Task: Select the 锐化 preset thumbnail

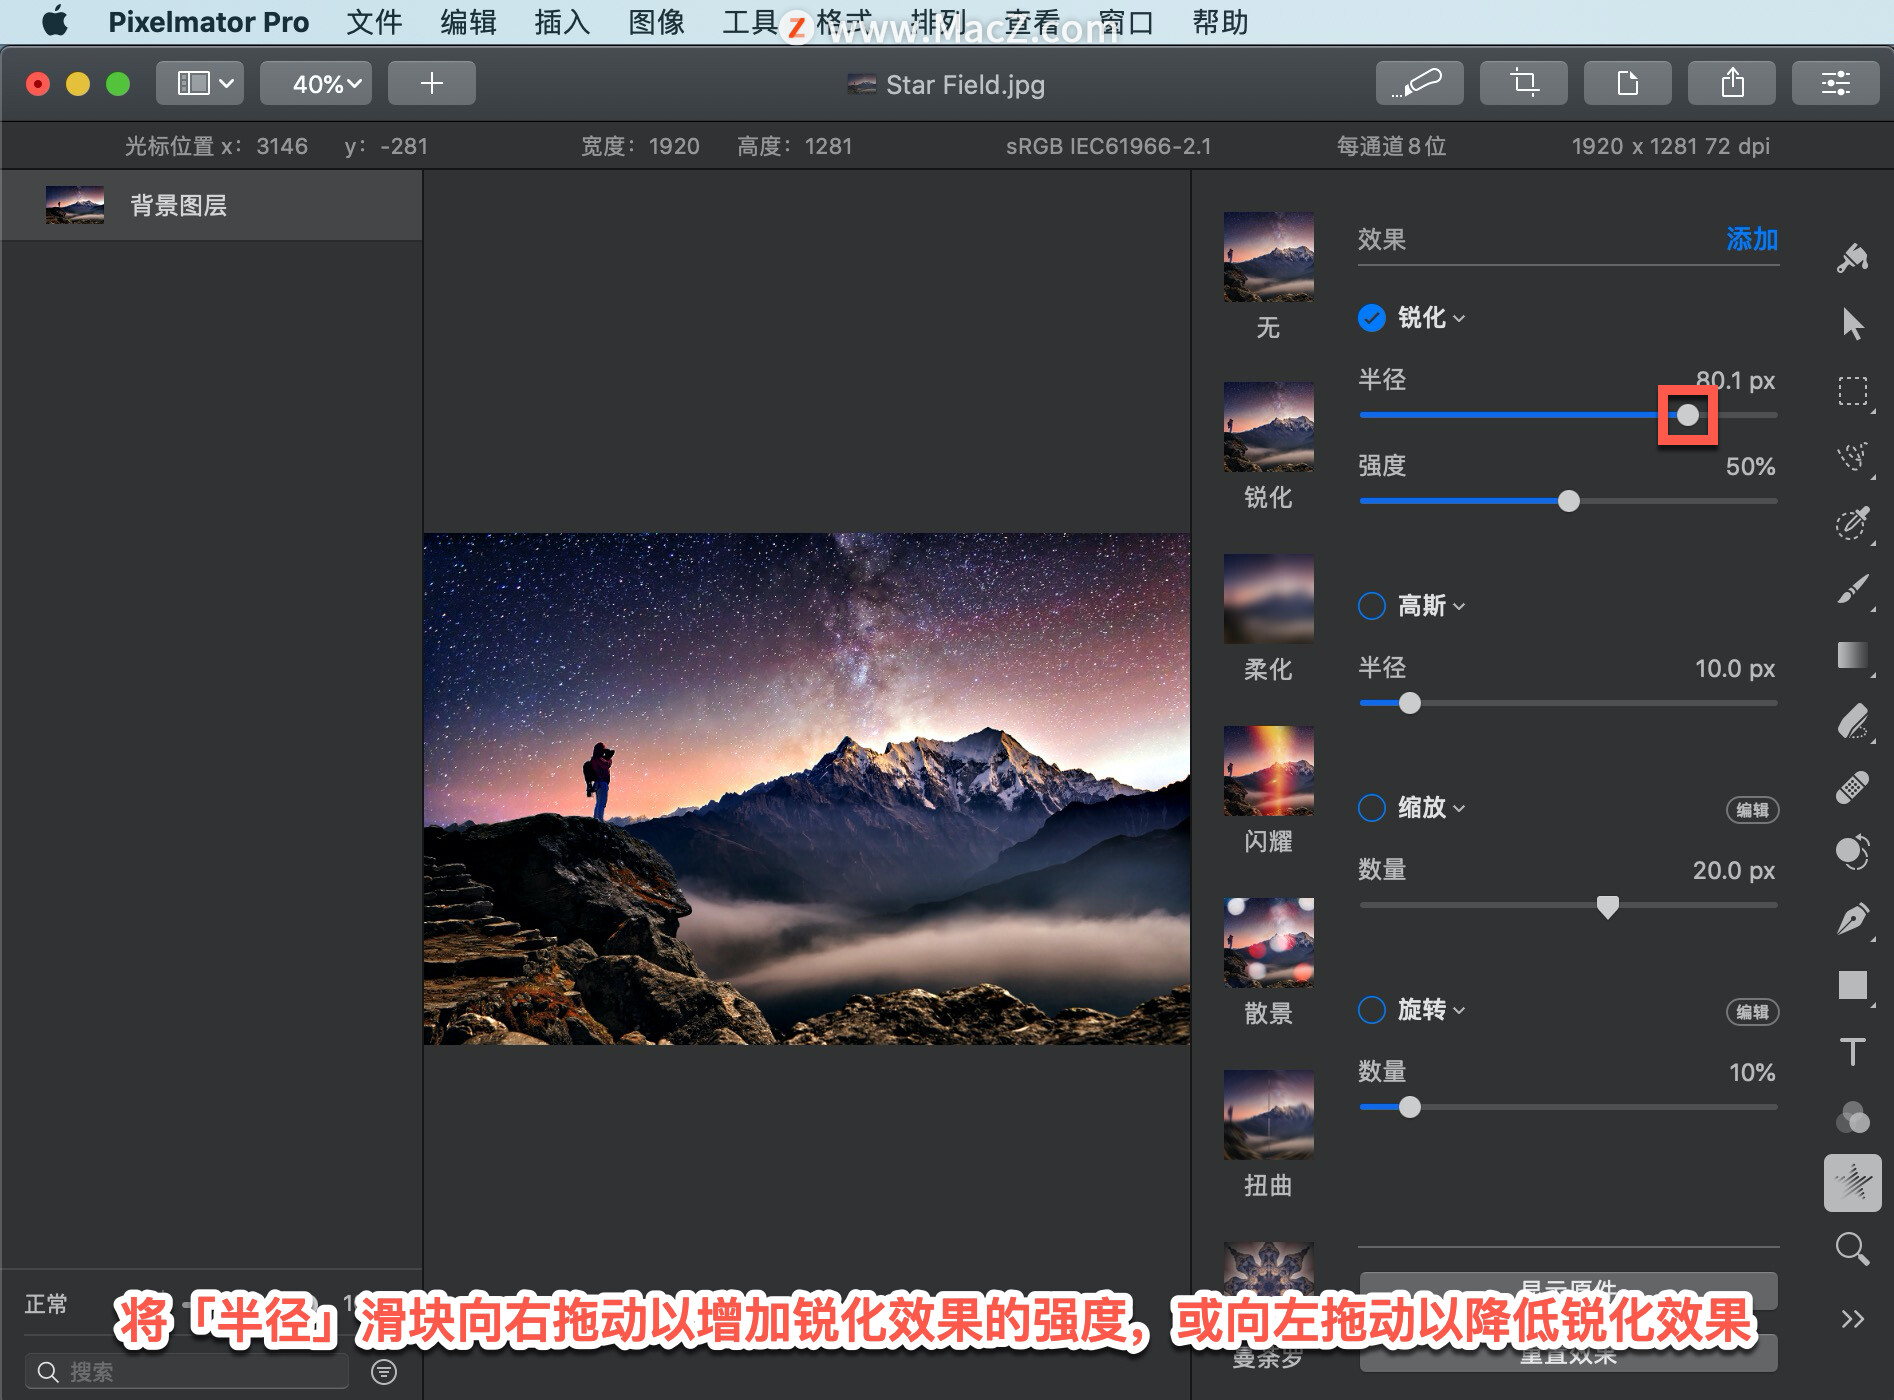Action: click(x=1268, y=427)
